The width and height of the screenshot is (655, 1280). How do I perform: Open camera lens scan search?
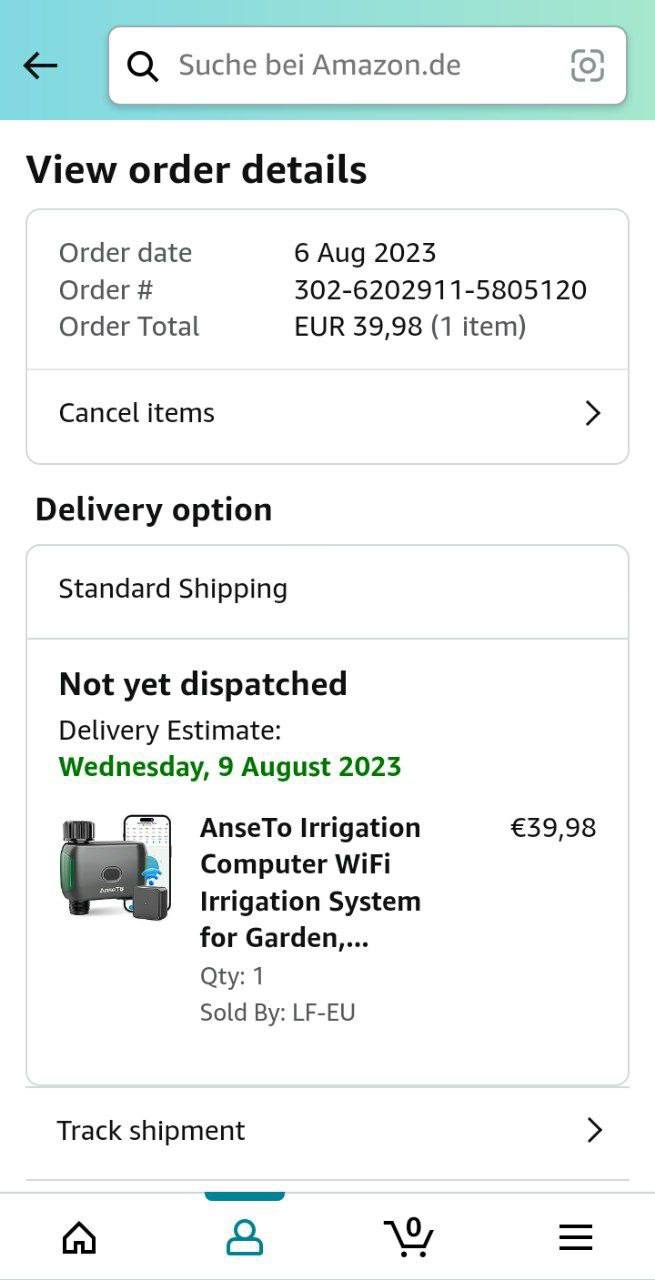(x=587, y=66)
